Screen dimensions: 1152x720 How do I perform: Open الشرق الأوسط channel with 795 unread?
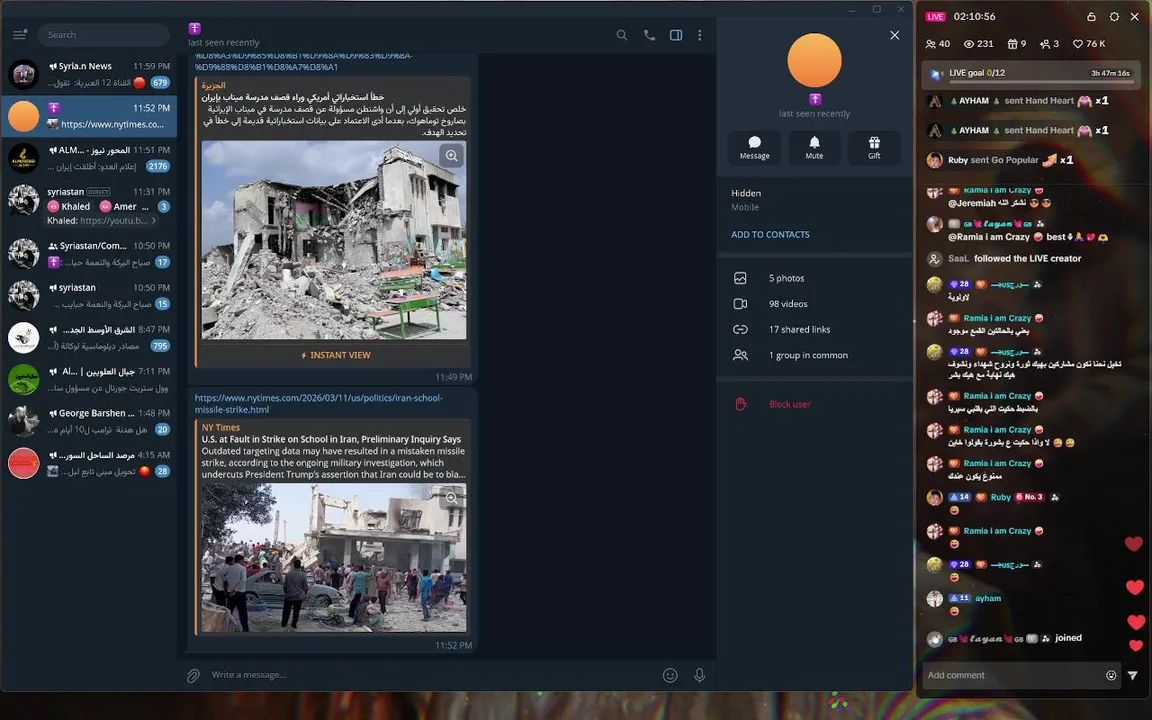click(89, 337)
